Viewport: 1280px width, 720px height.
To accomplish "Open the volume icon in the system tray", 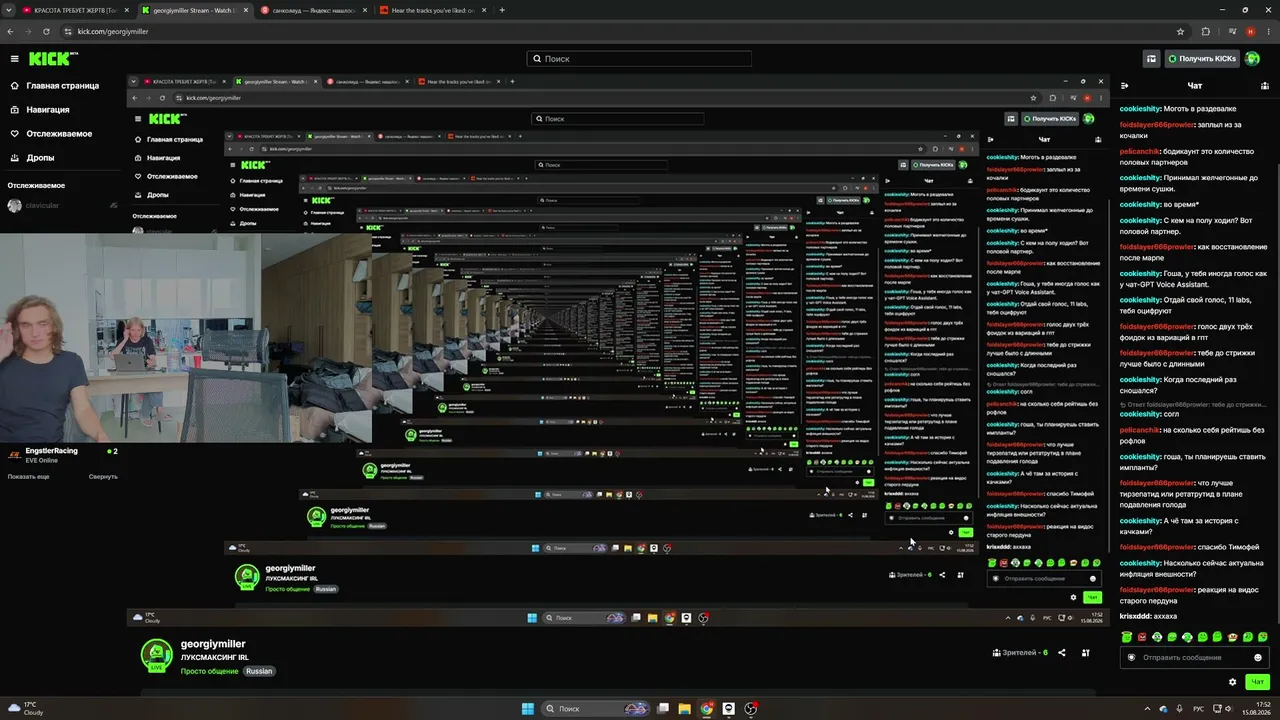I will (1227, 709).
